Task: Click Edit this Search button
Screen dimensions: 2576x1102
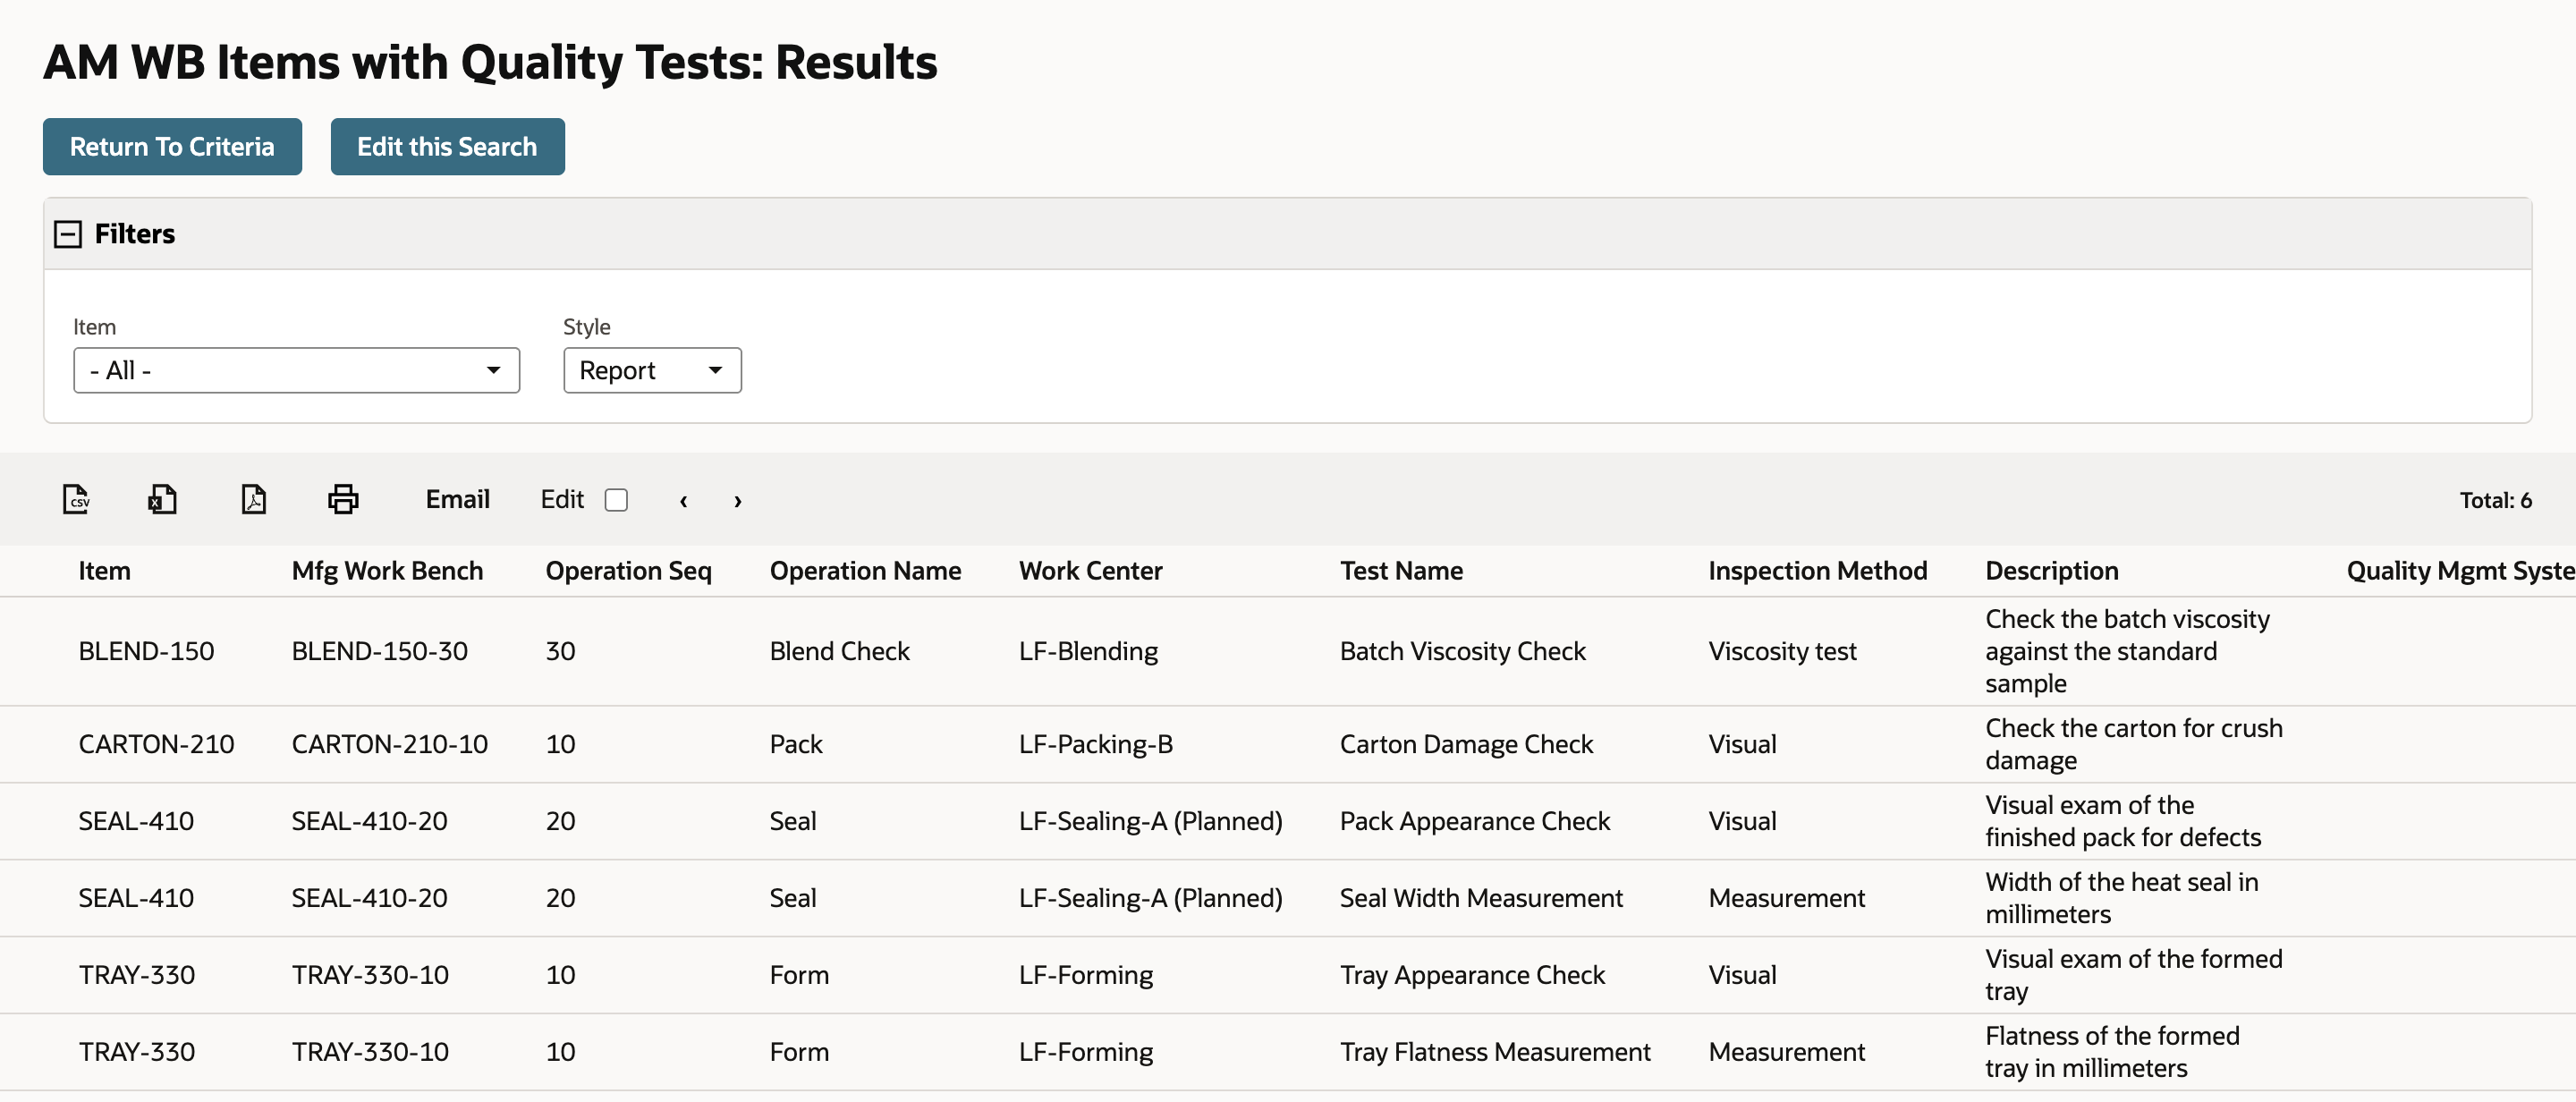Action: coord(447,147)
